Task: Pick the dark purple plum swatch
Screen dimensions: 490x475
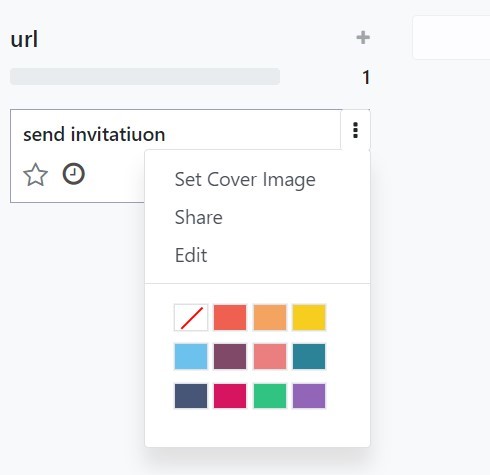Action: [x=230, y=357]
